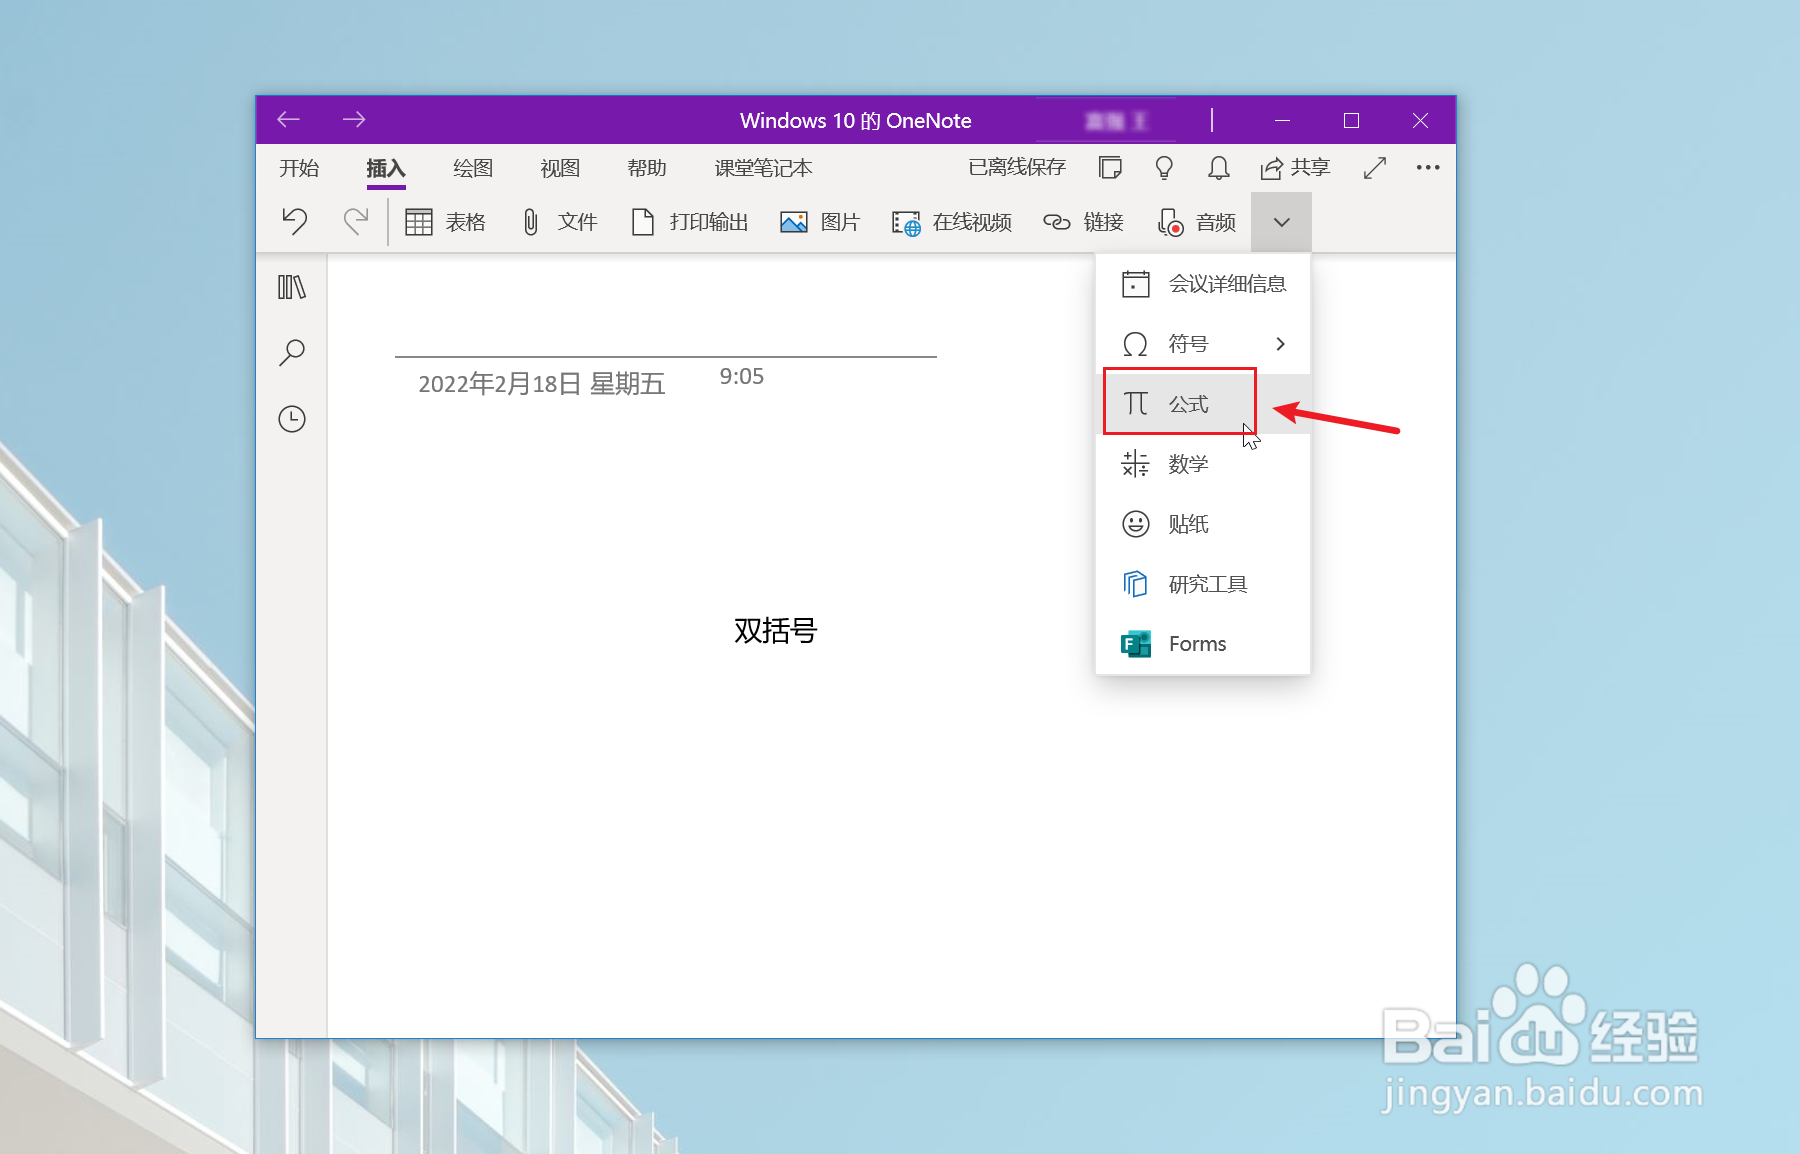The height and width of the screenshot is (1154, 1800).
Task: Insert a table with the 表格 button
Action: pyautogui.click(x=445, y=222)
